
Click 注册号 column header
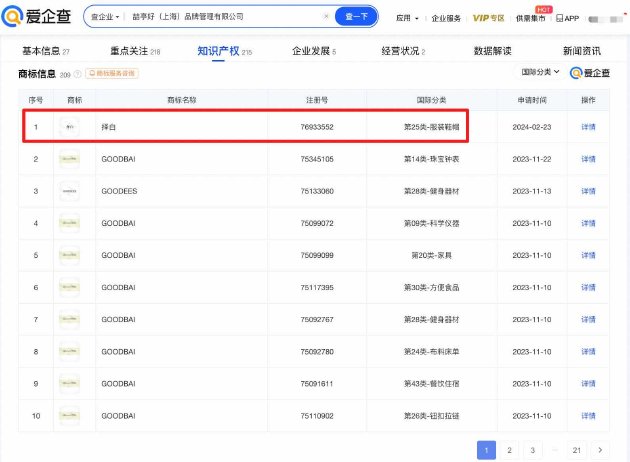click(x=317, y=100)
